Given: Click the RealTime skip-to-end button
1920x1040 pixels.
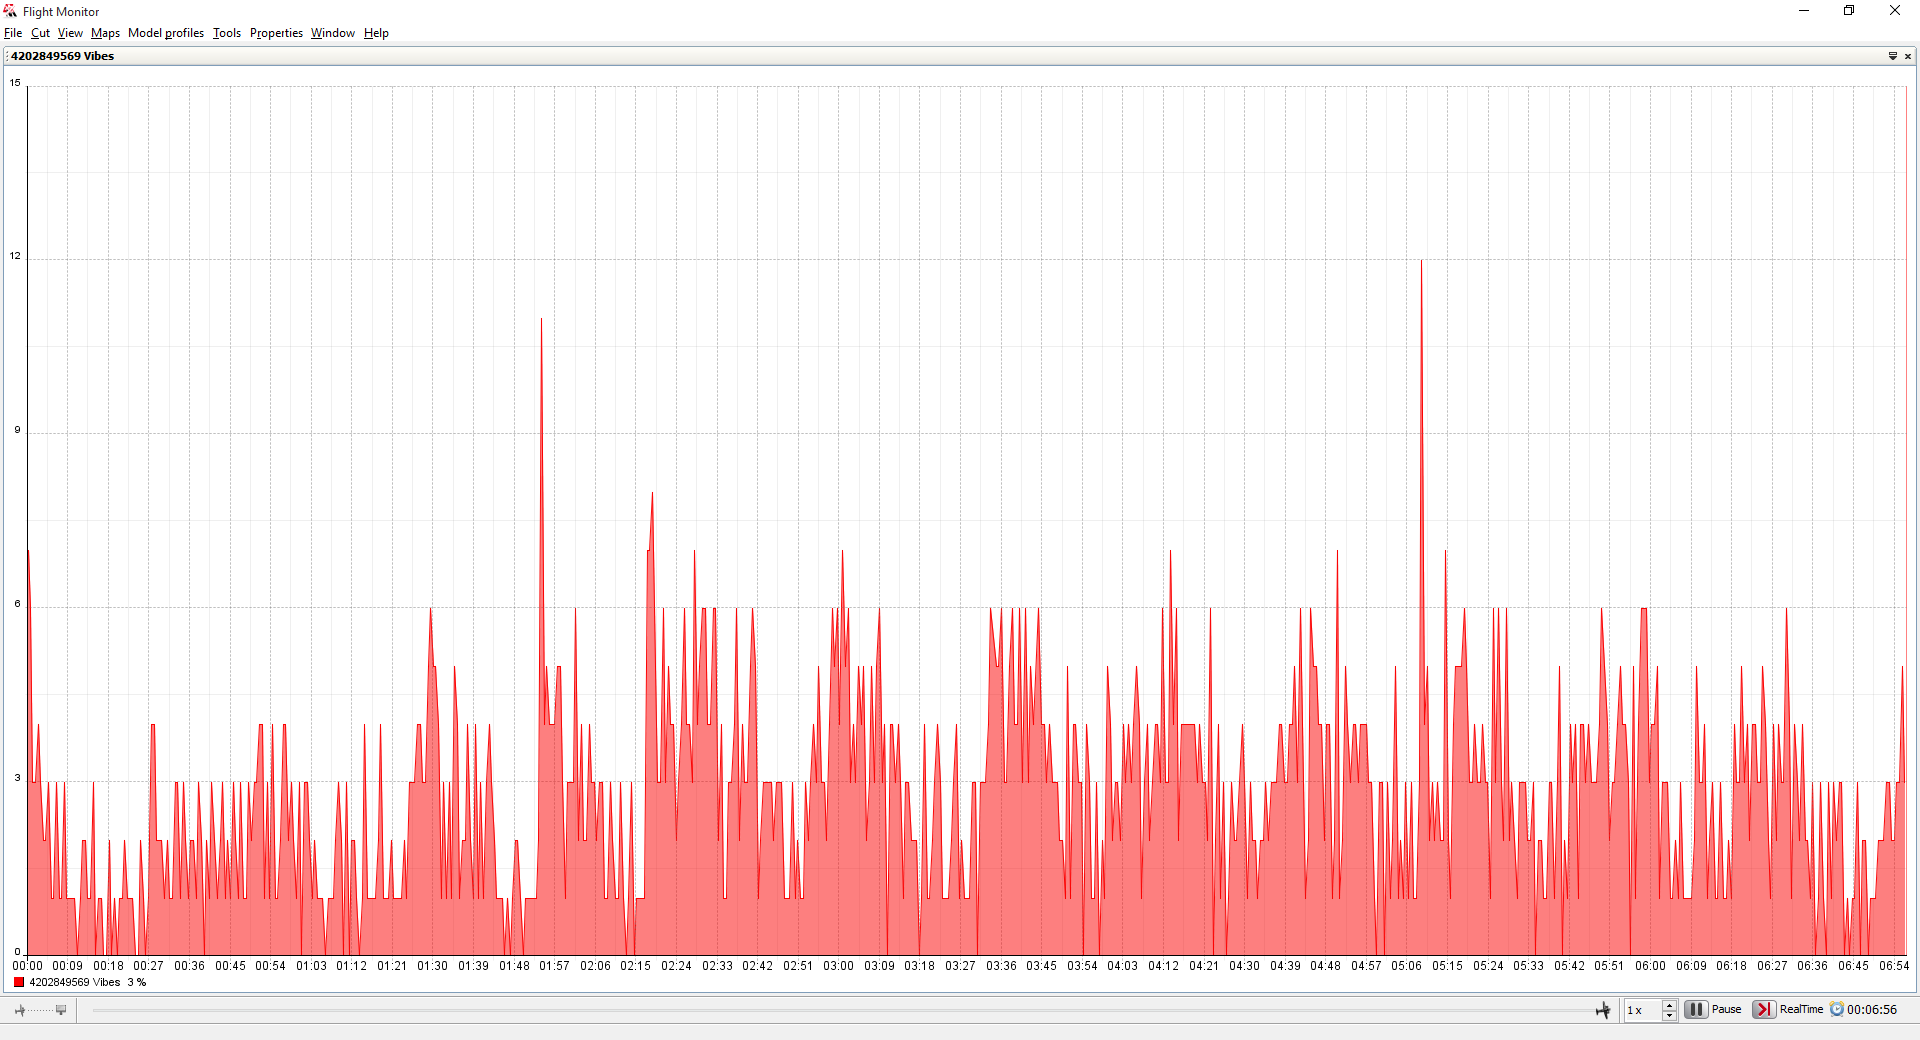Looking at the screenshot, I should [x=1764, y=1010].
